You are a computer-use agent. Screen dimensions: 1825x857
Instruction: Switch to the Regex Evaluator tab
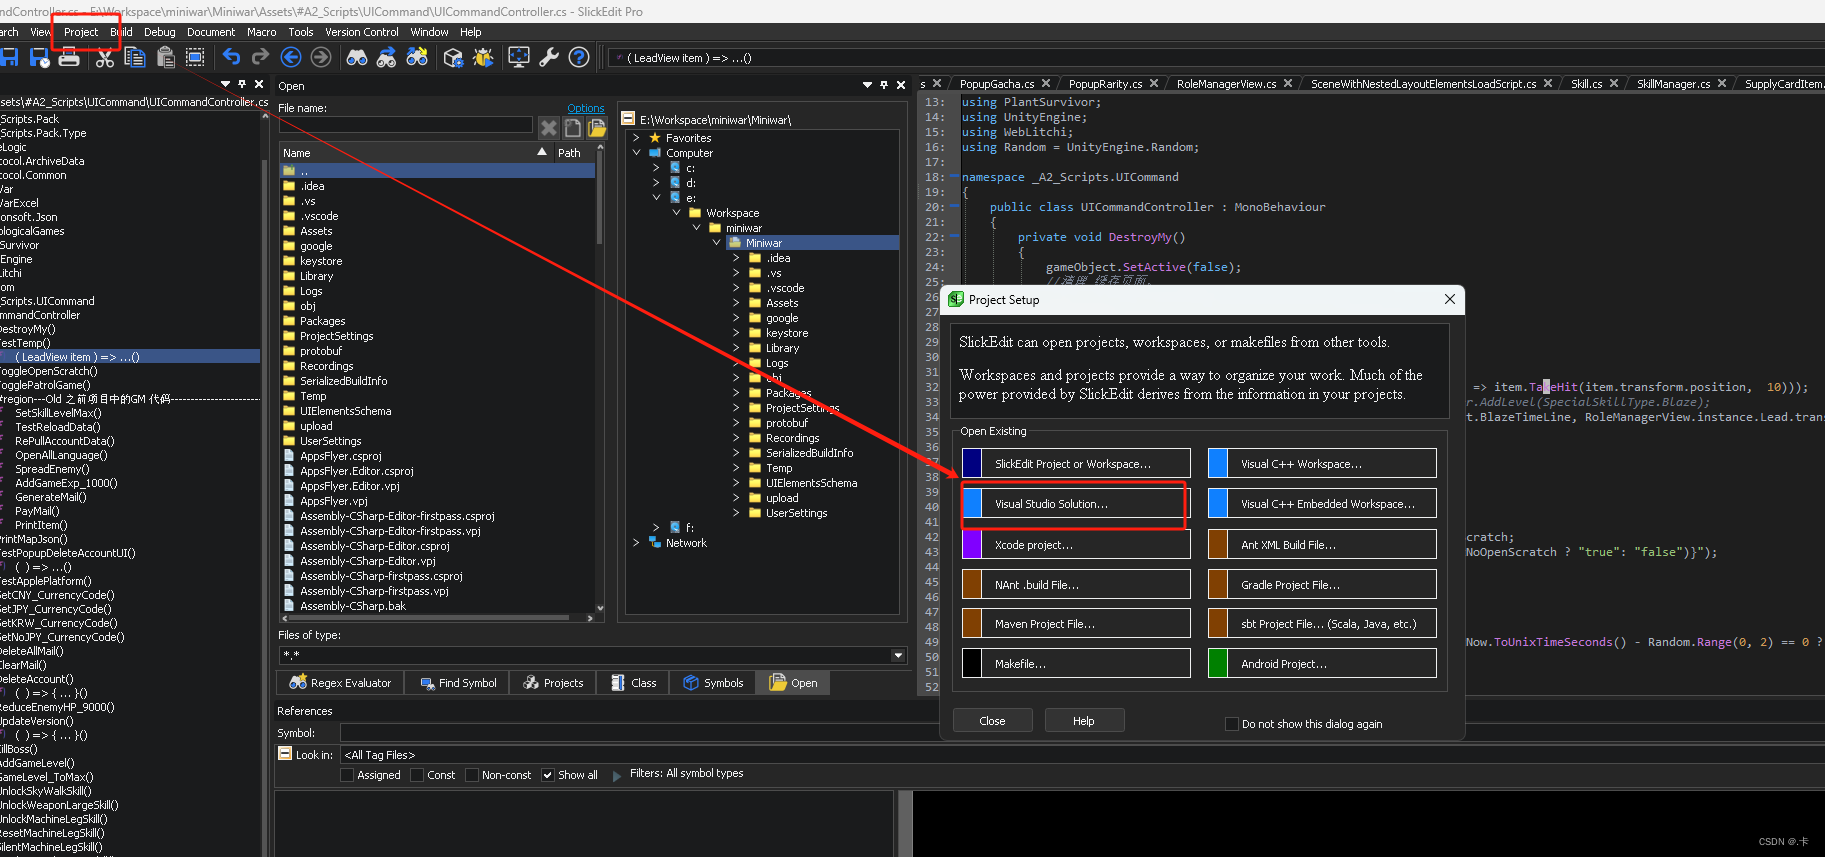[x=340, y=683]
